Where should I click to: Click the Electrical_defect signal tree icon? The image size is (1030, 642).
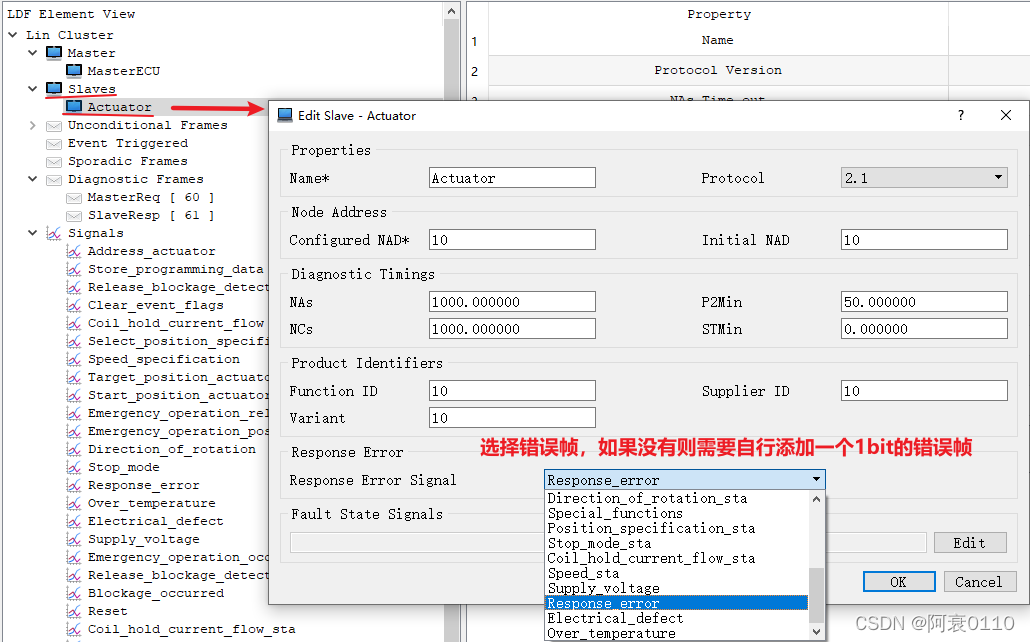coord(74,521)
